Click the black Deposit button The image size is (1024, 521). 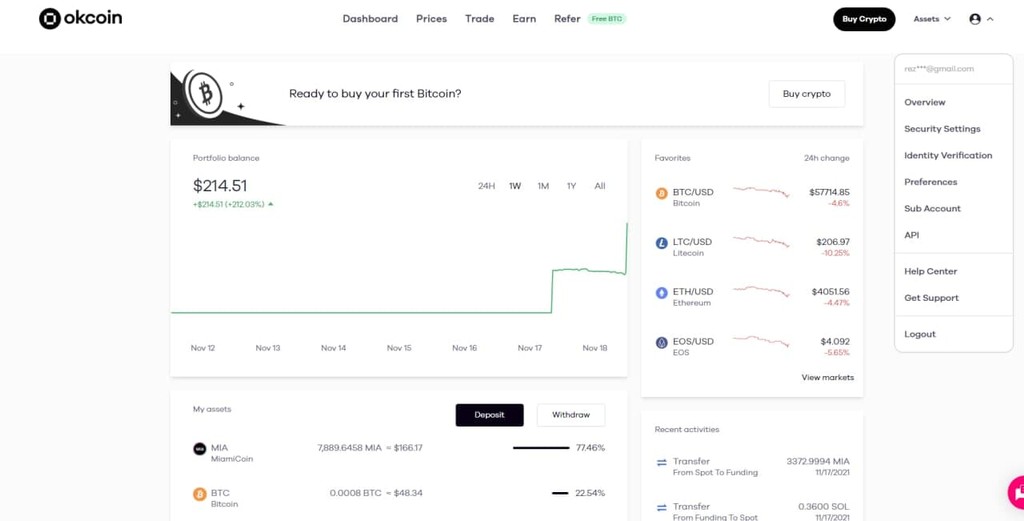pyautogui.click(x=490, y=415)
